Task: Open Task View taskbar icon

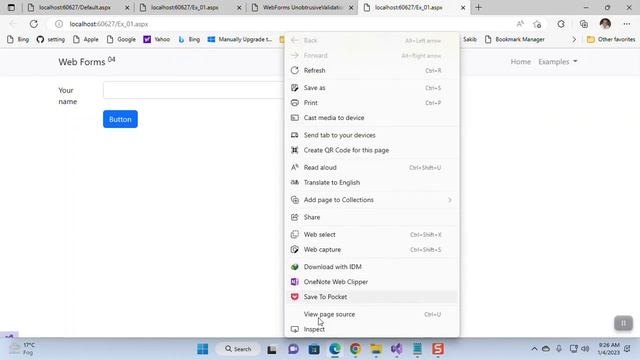Action: pos(272,349)
